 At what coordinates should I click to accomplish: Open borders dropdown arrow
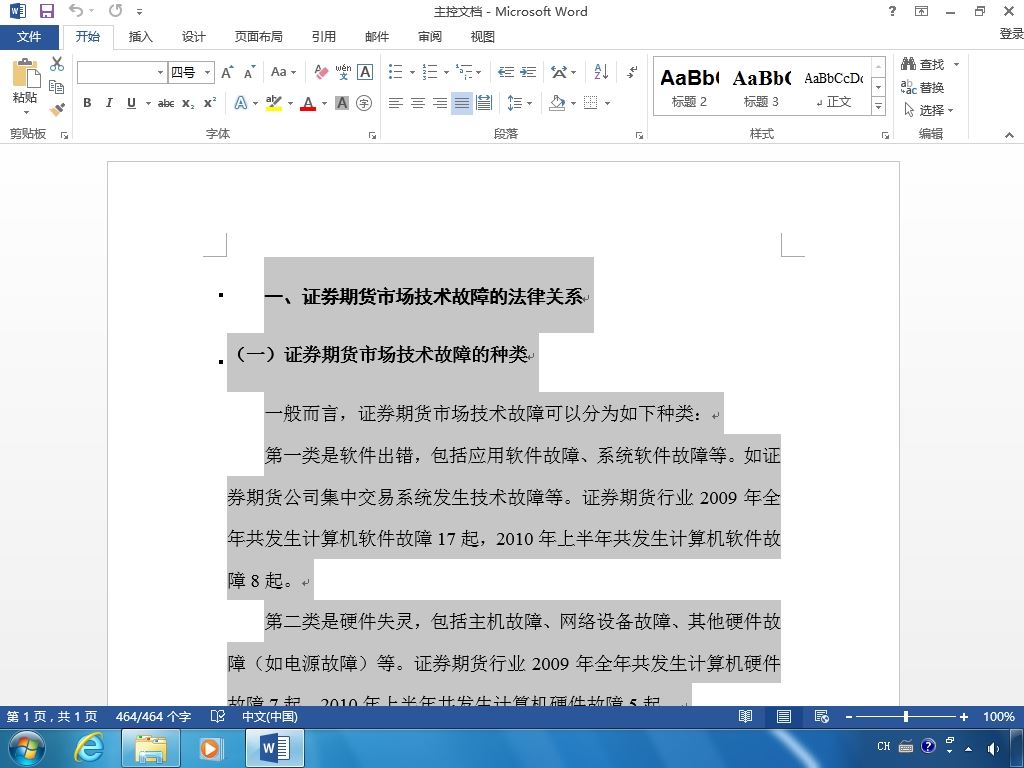click(607, 103)
